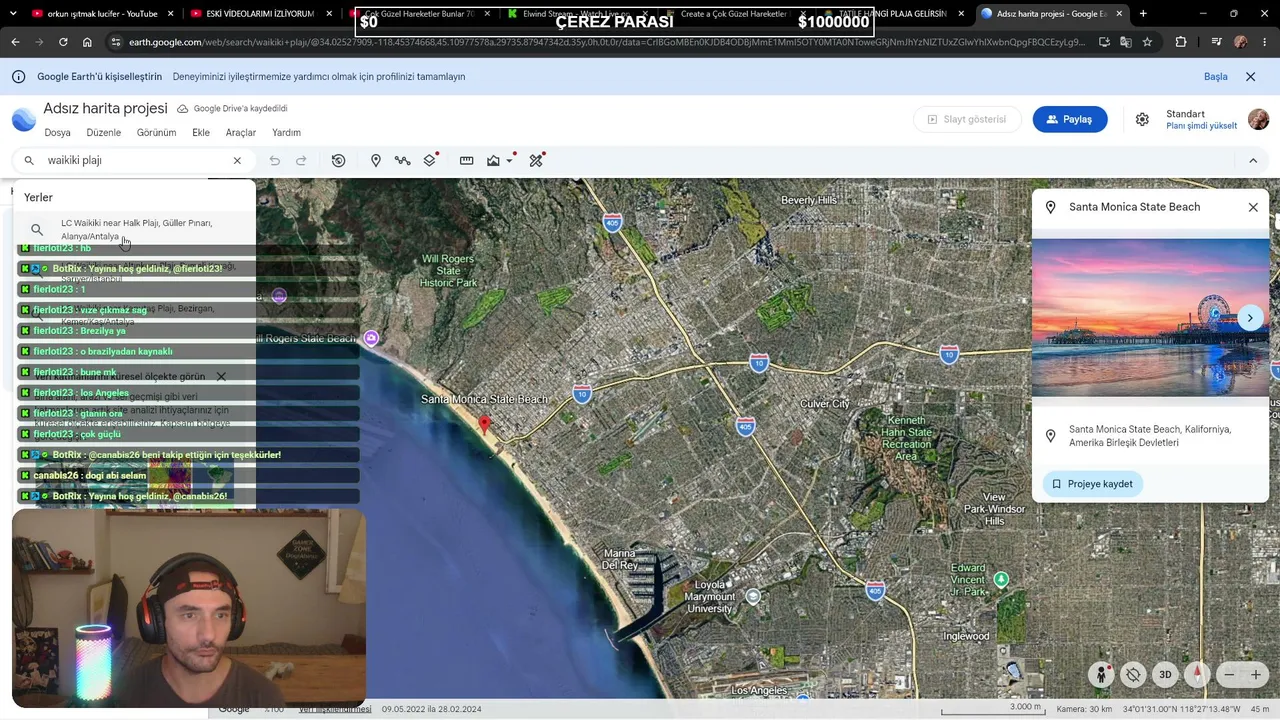Image resolution: width=1280 pixels, height=720 pixels.
Task: Bookmark this page with the star icon
Action: (1147, 42)
